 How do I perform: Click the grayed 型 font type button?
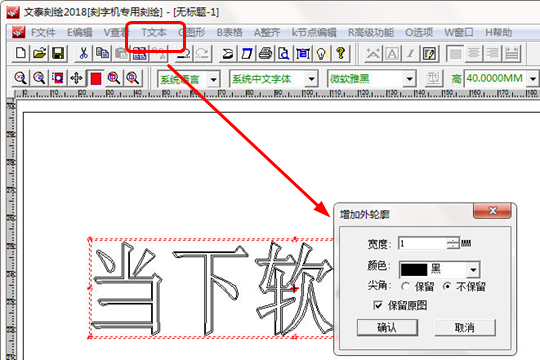(433, 79)
